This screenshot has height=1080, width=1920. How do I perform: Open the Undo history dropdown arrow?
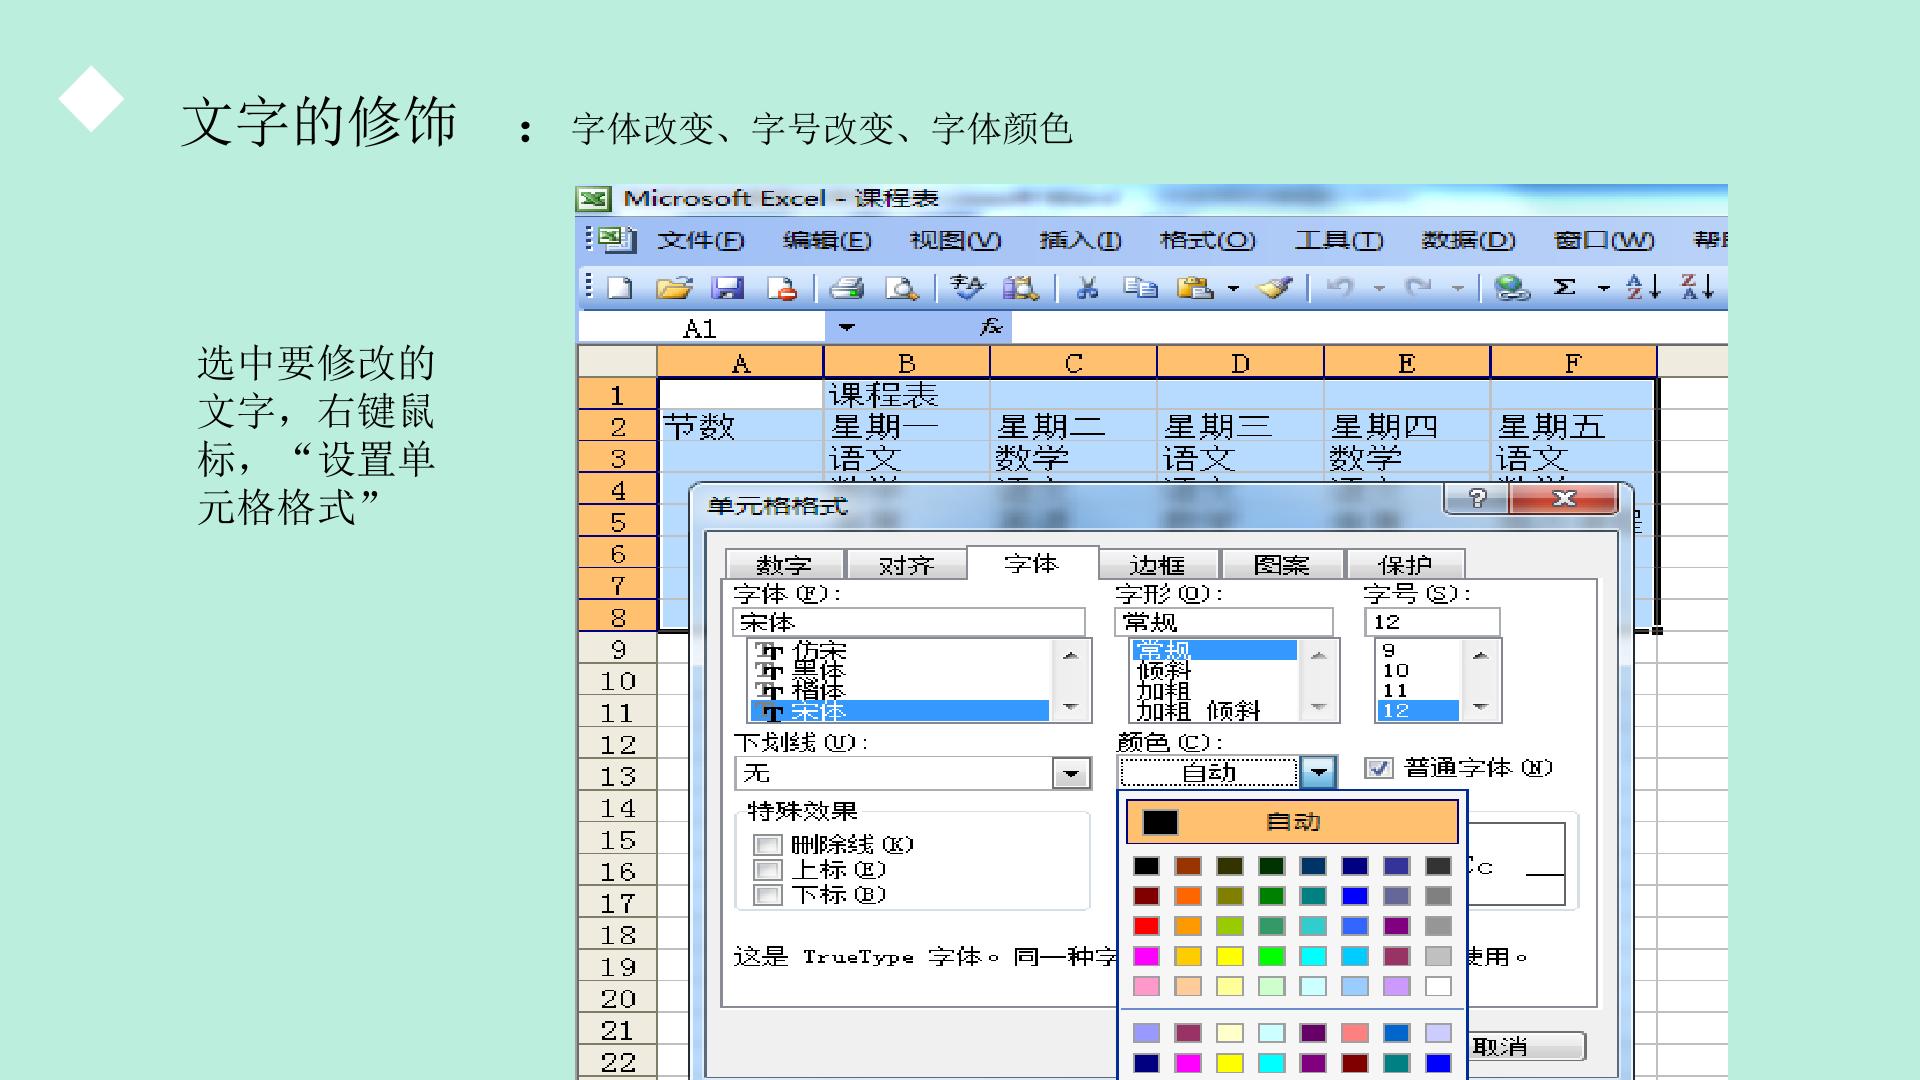(1379, 289)
